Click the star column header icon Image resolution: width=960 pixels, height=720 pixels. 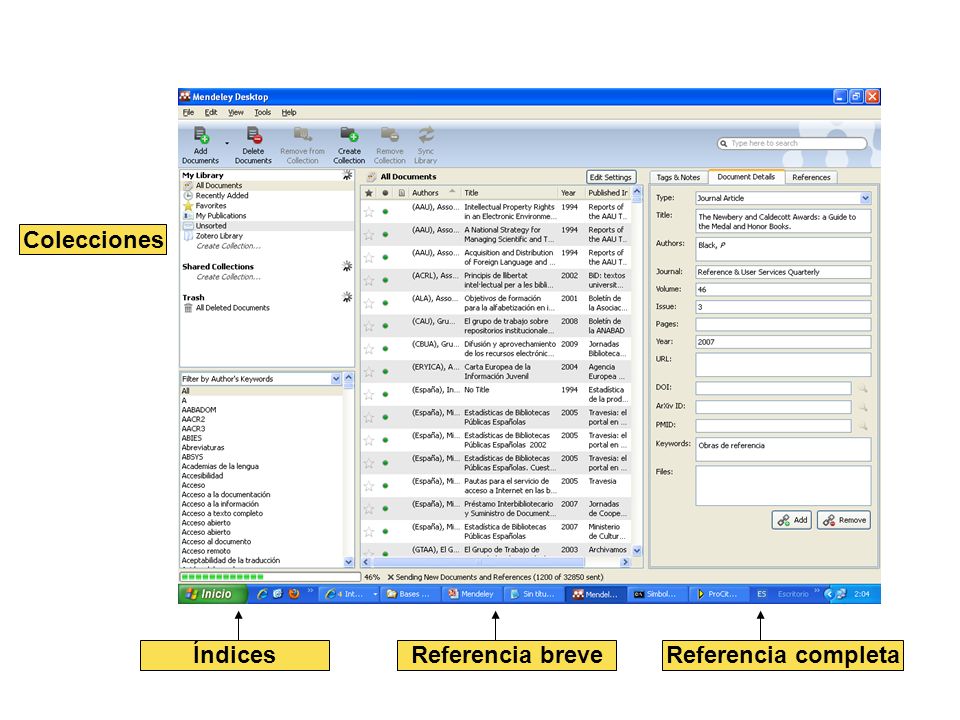coord(369,193)
